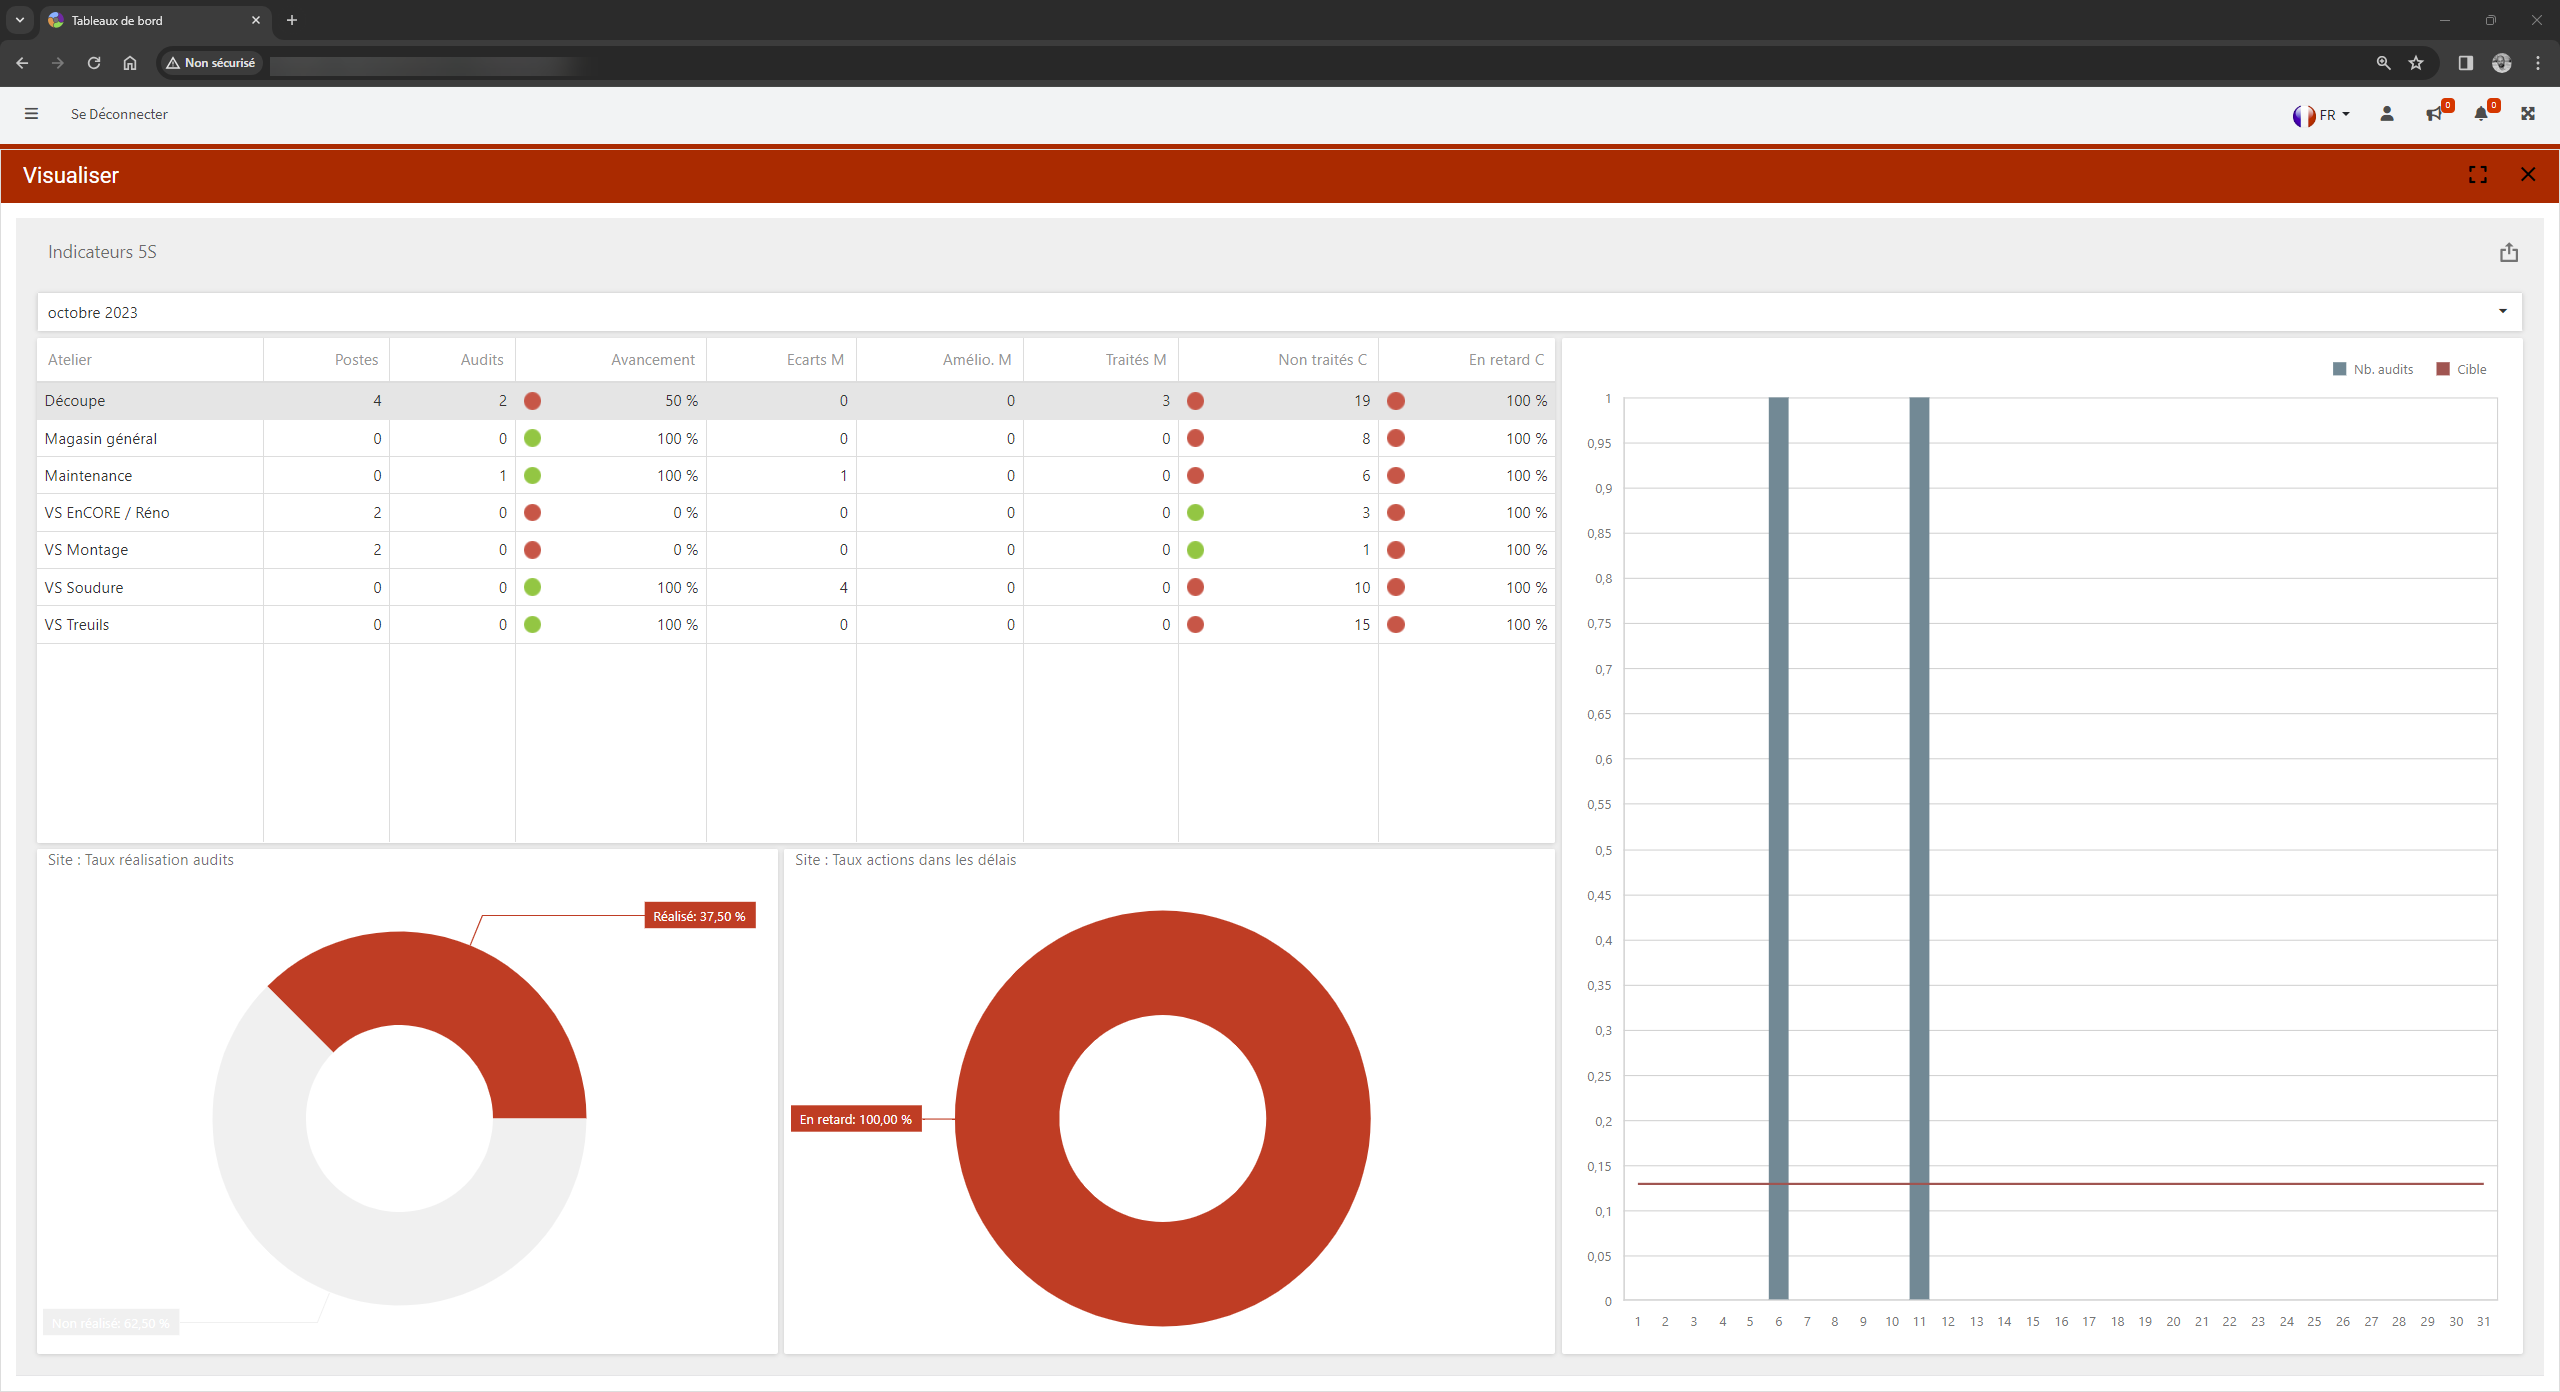Open the hamburger navigation menu

[x=31, y=114]
